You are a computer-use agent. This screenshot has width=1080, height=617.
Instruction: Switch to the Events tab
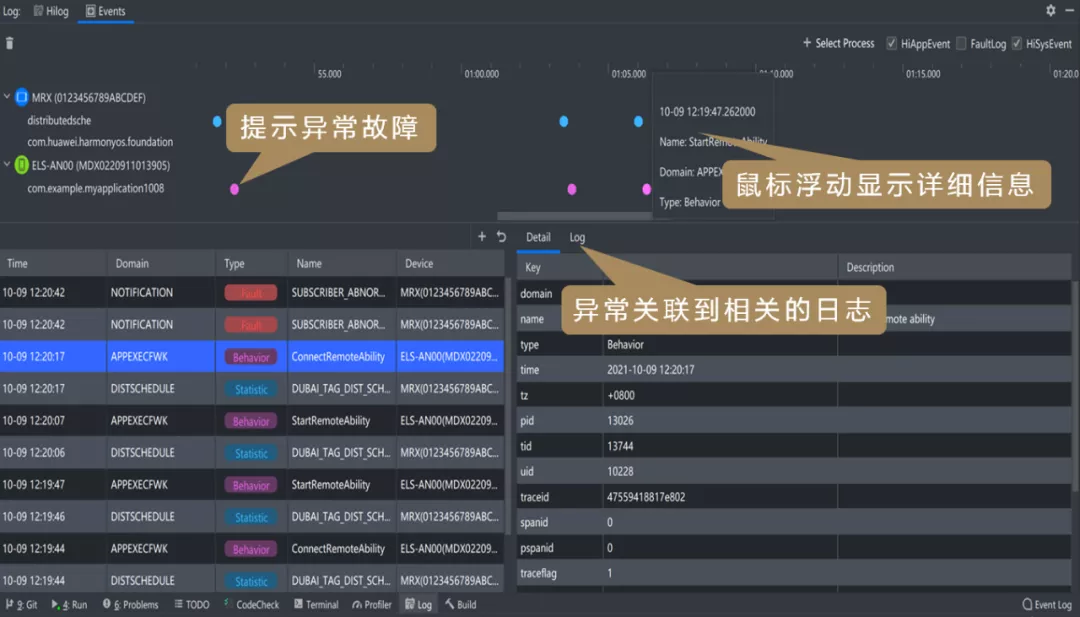point(105,11)
